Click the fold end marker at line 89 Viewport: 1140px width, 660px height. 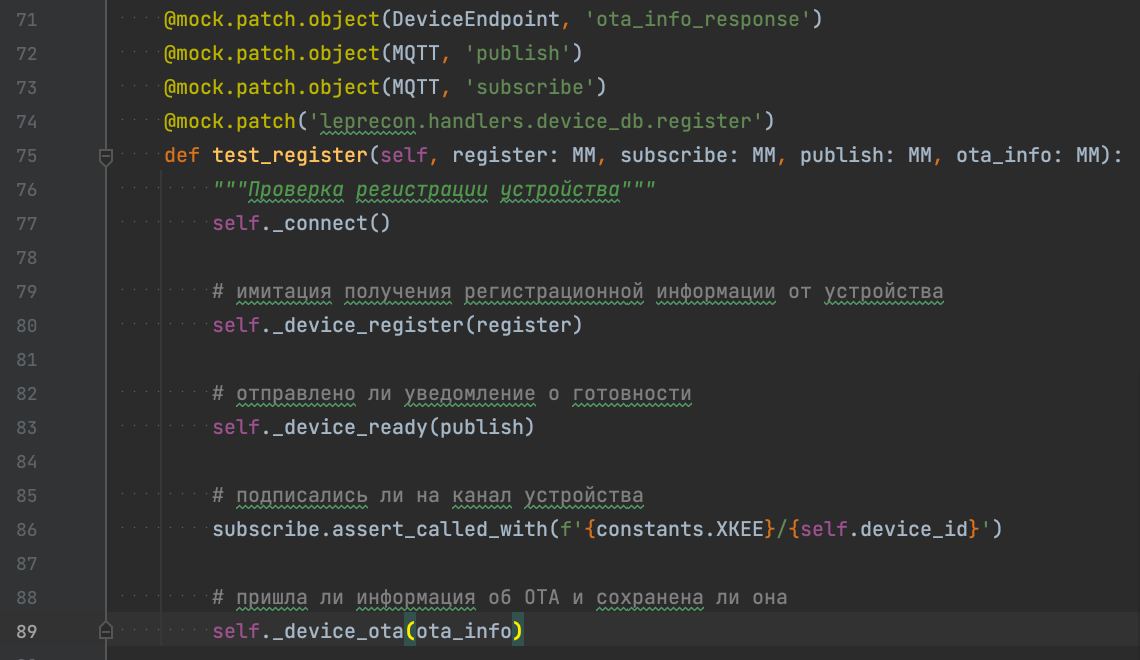click(105, 631)
